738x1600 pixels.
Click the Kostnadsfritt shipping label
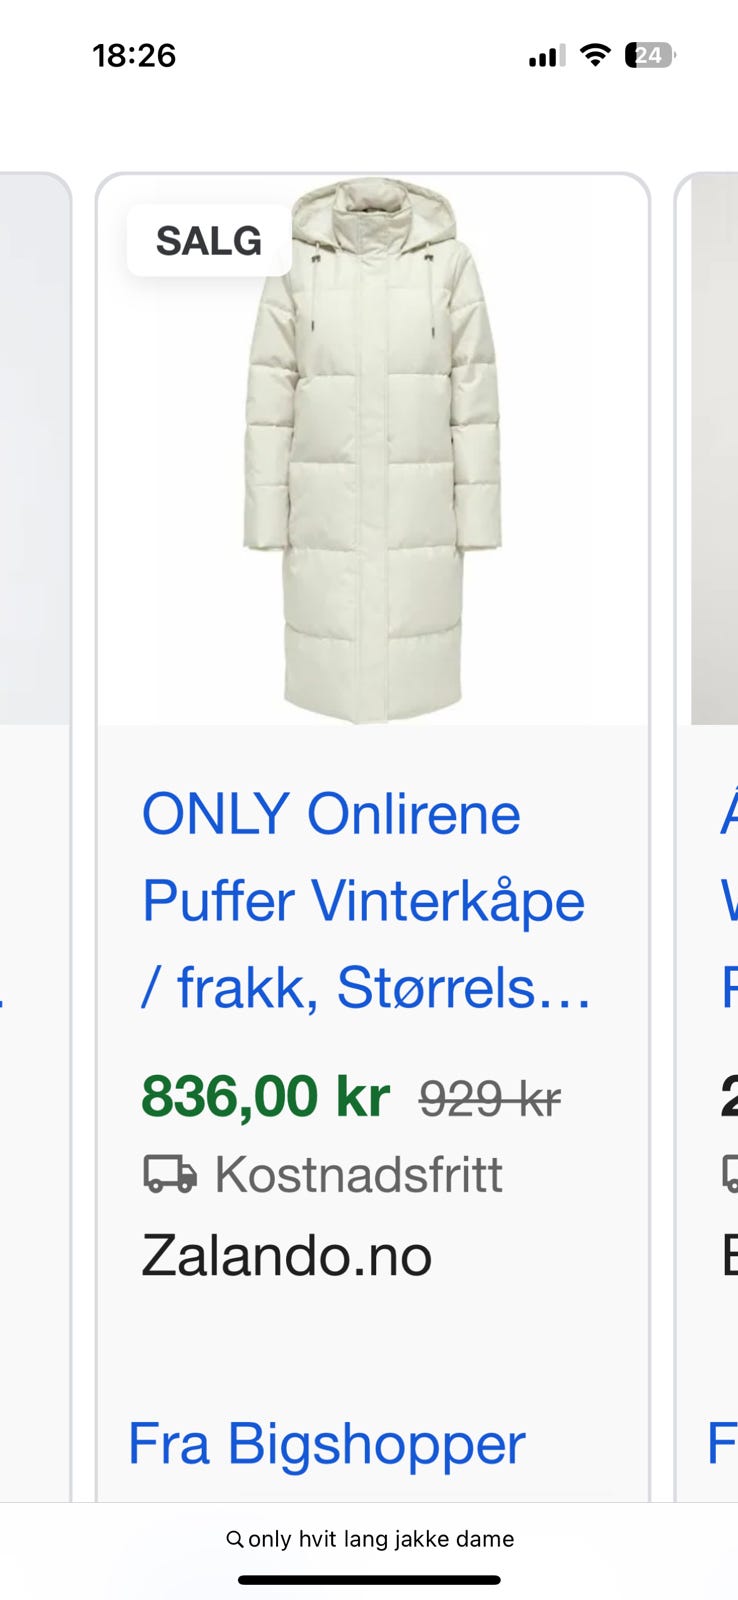pos(358,1174)
